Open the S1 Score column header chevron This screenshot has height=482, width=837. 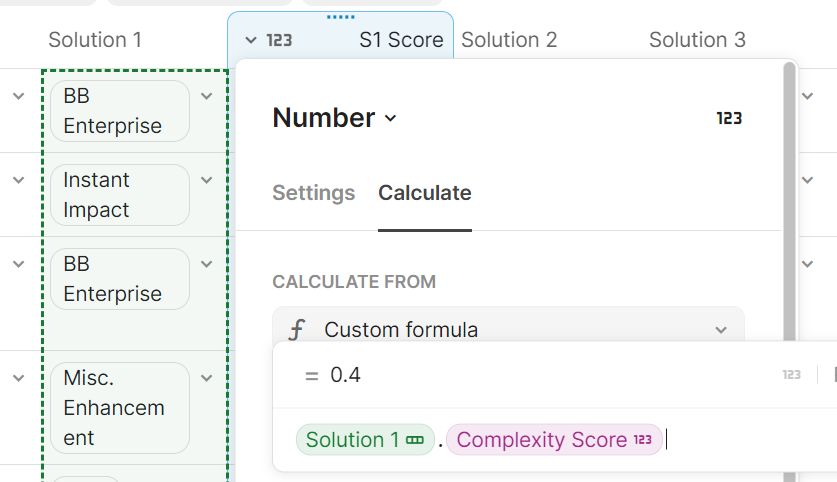250,41
